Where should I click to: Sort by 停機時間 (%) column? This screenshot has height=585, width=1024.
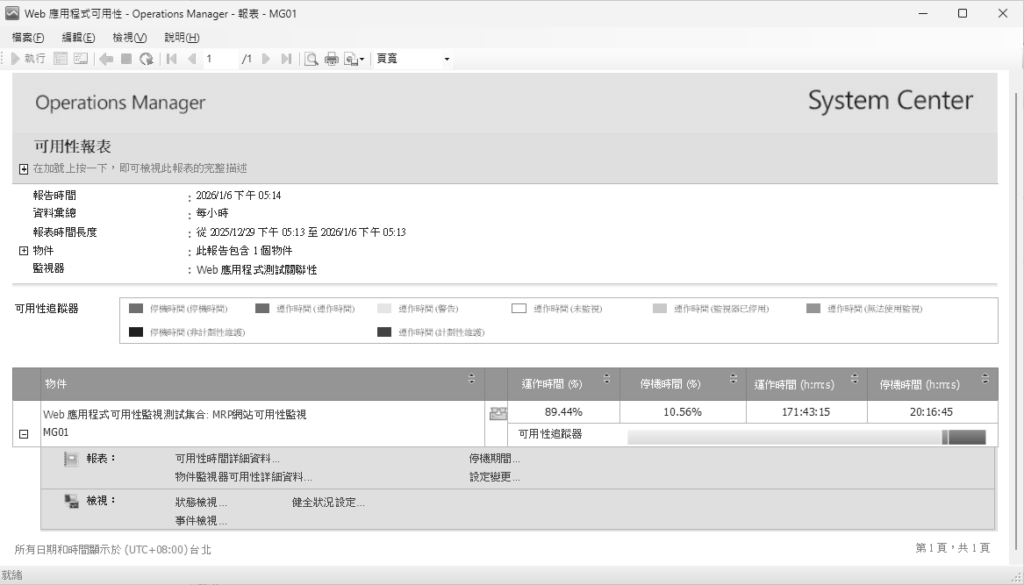pos(733,379)
